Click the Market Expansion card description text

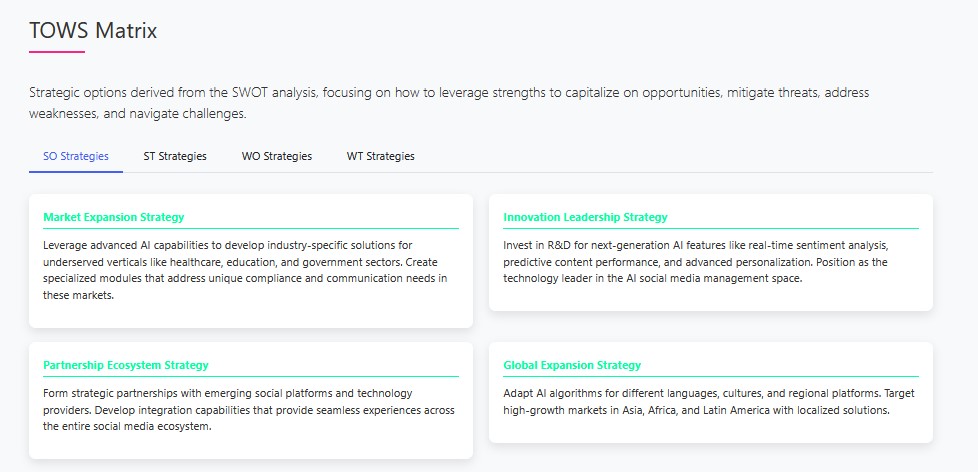coord(245,270)
